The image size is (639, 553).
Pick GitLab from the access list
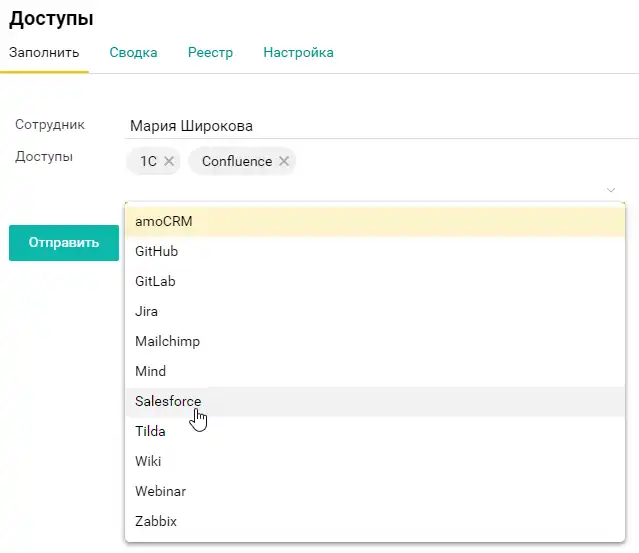click(375, 282)
